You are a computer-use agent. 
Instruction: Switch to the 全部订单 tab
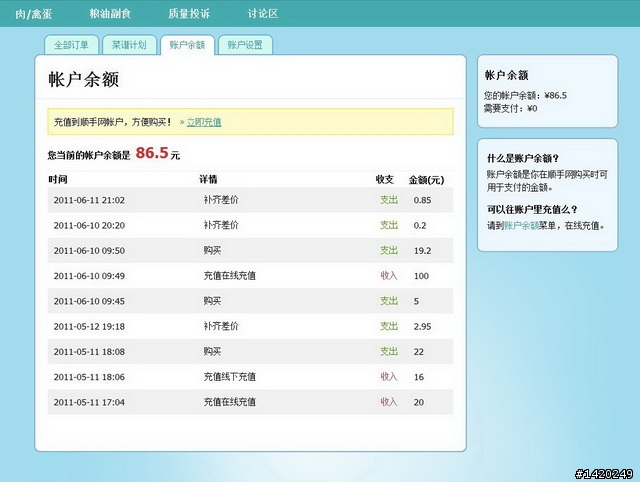pos(71,45)
